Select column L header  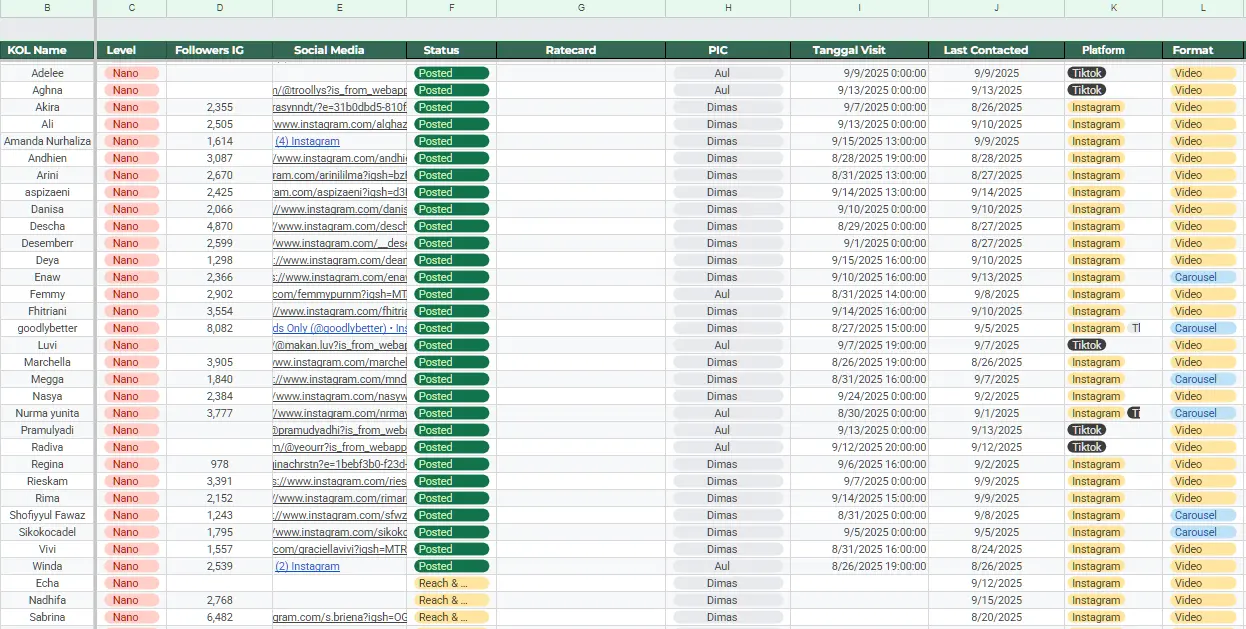pos(1204,8)
